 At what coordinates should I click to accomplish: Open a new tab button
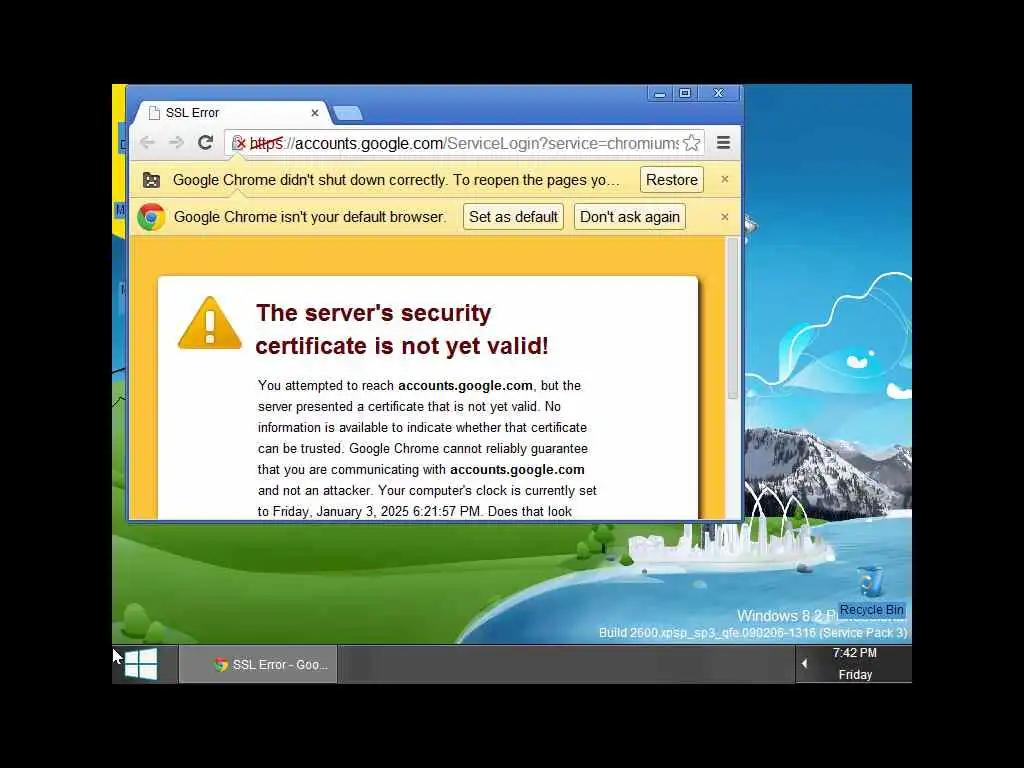click(347, 114)
